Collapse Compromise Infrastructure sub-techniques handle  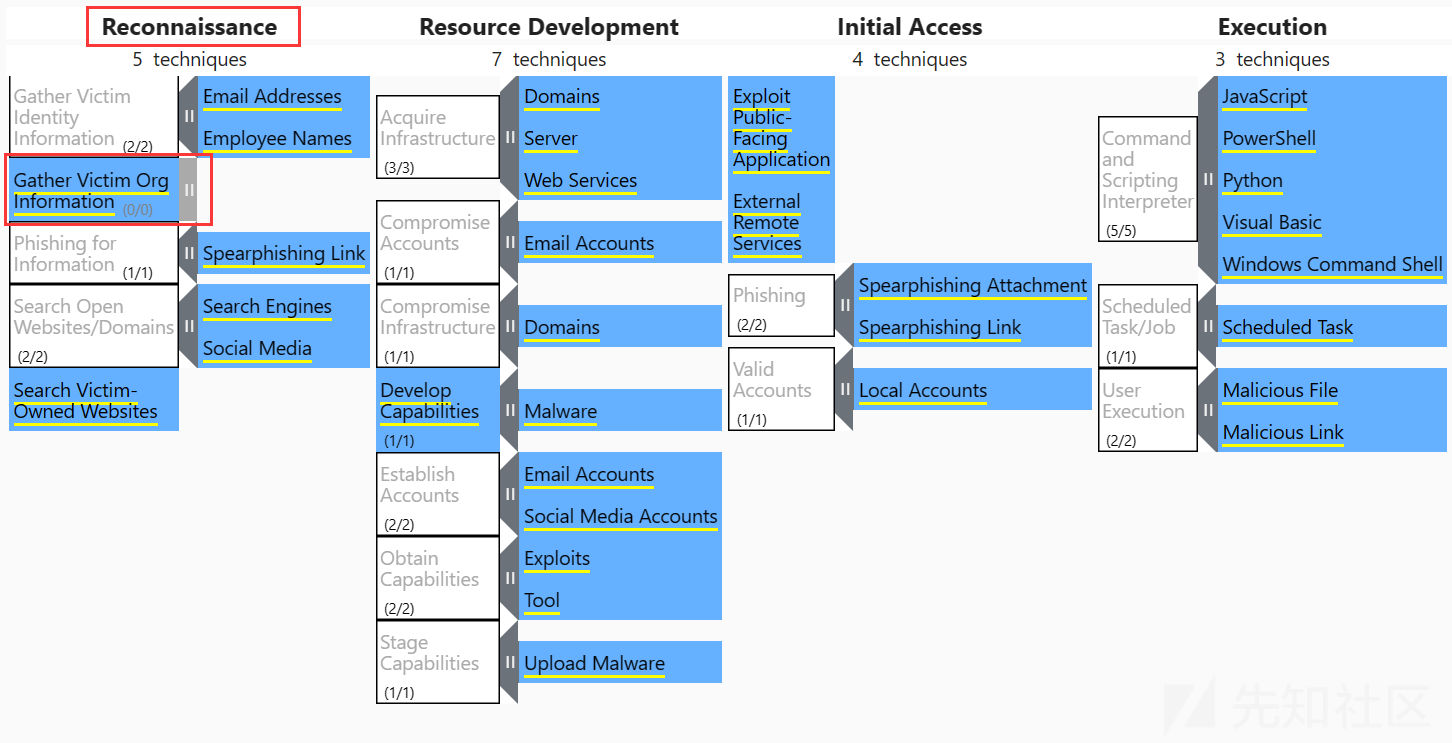click(509, 326)
